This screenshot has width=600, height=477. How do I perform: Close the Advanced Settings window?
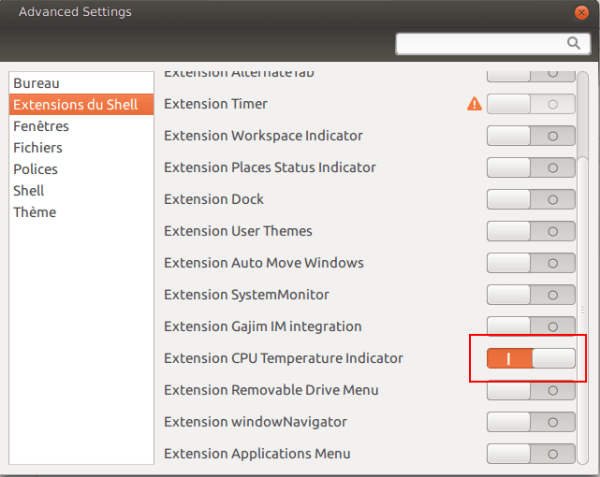(x=581, y=12)
